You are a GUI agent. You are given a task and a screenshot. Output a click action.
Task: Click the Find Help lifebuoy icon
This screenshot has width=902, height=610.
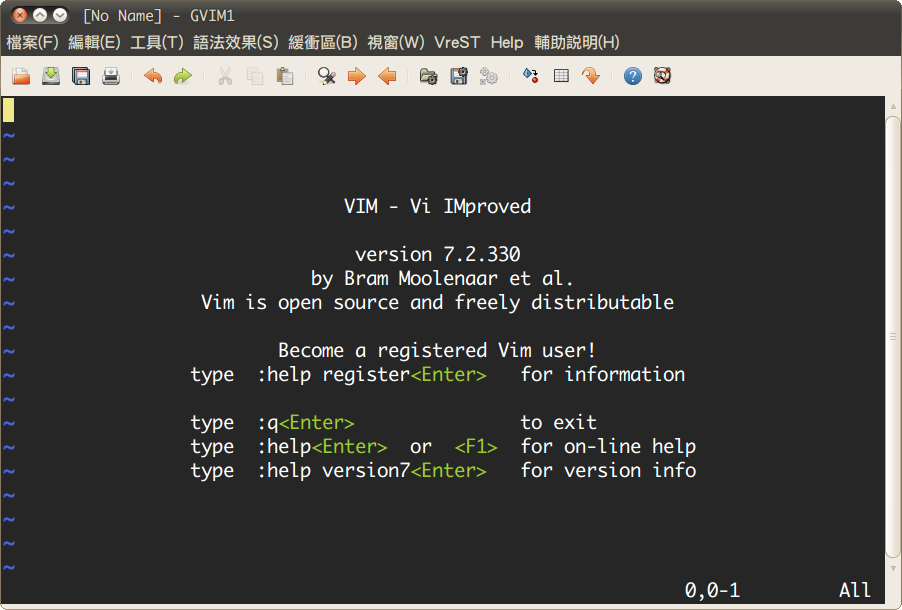coord(663,76)
